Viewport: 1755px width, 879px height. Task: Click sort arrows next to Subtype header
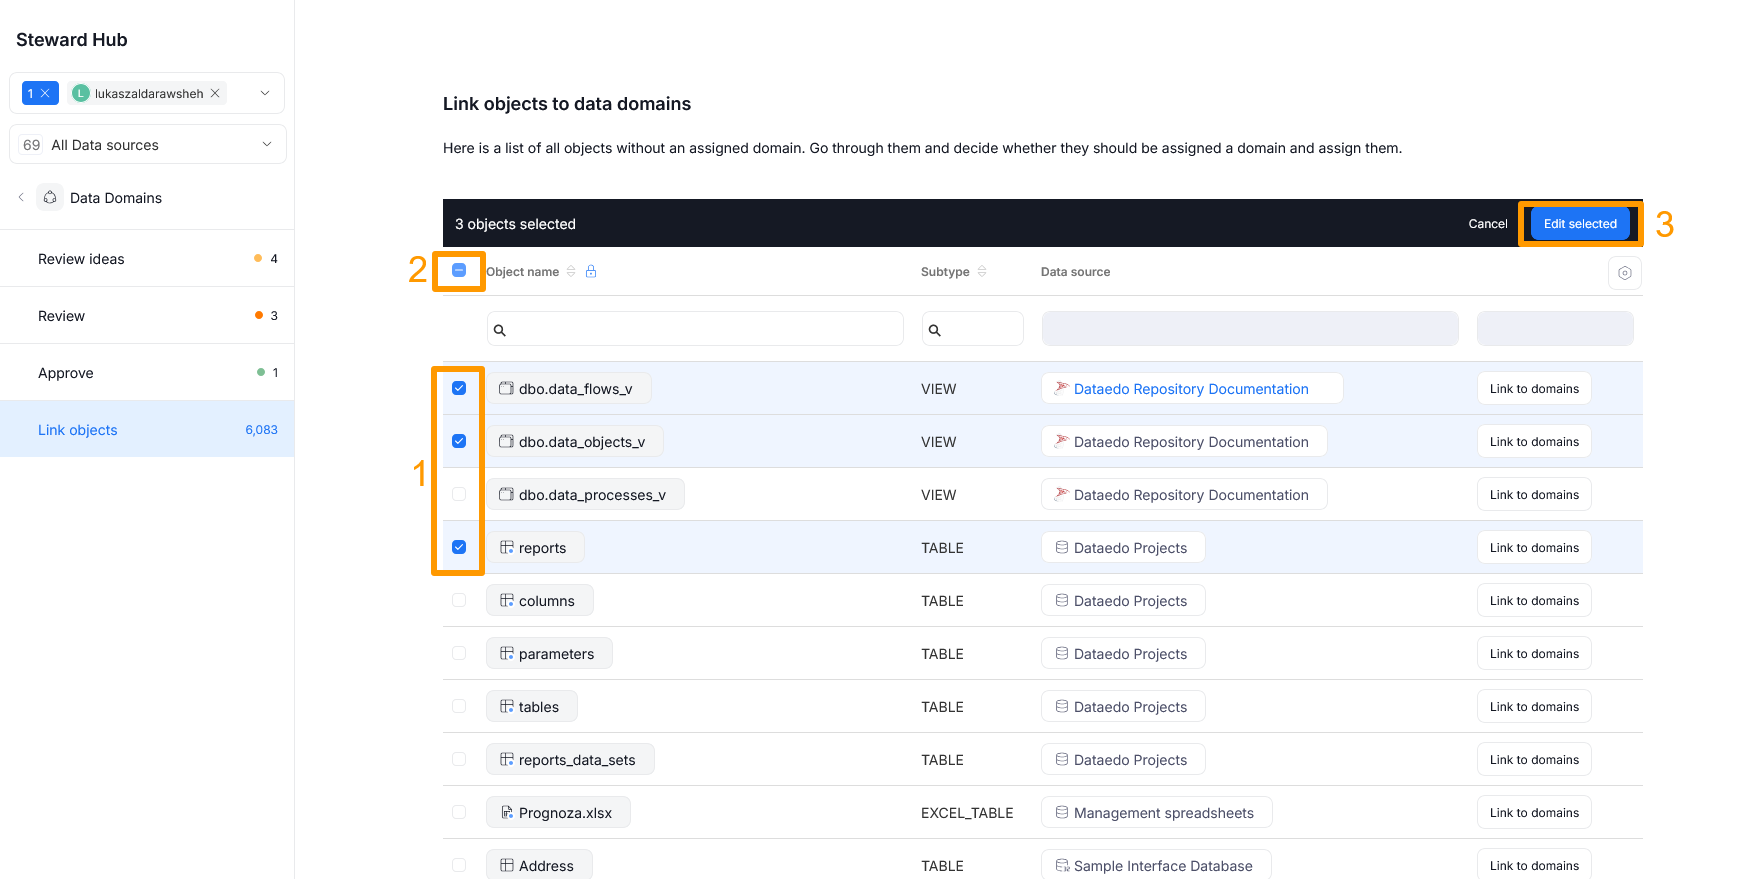coord(982,272)
